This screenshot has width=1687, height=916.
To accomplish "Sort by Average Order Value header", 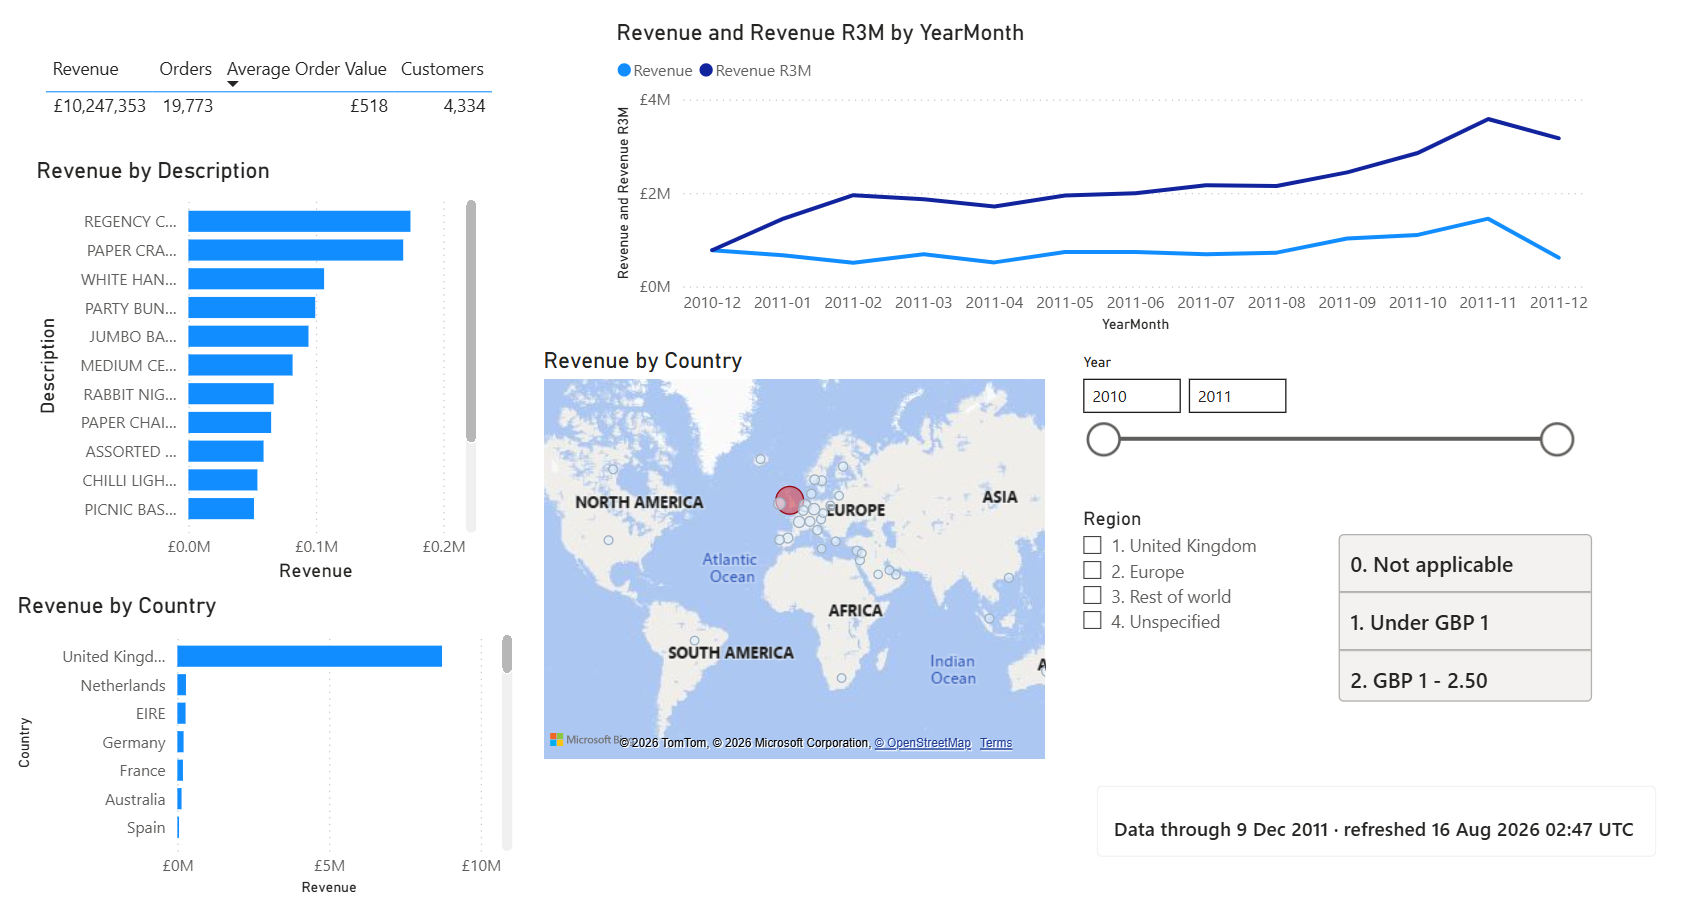I will tap(306, 69).
